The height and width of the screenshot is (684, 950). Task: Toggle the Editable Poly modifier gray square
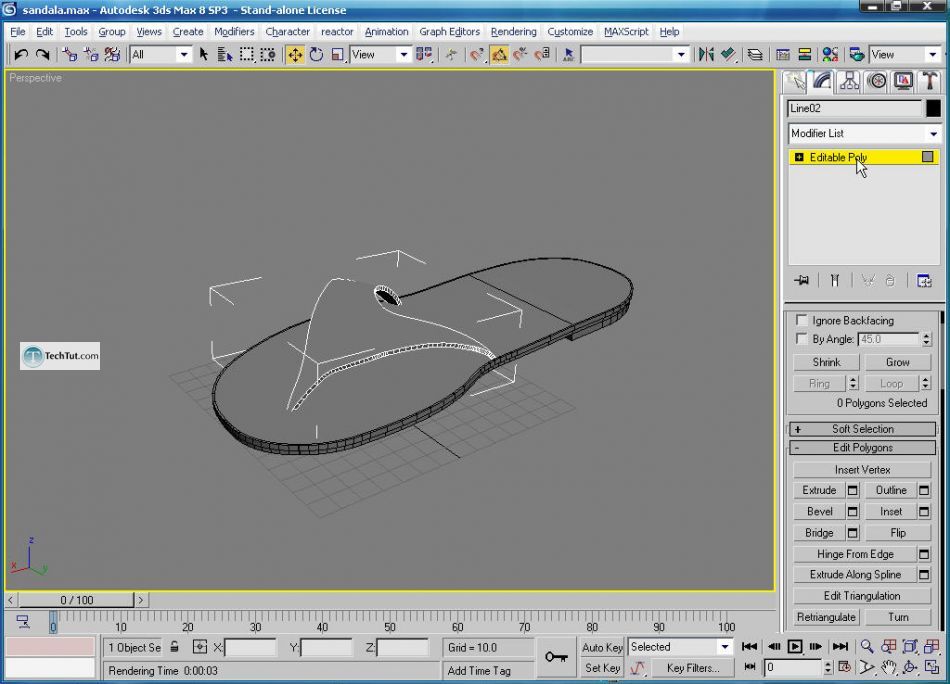[x=928, y=157]
